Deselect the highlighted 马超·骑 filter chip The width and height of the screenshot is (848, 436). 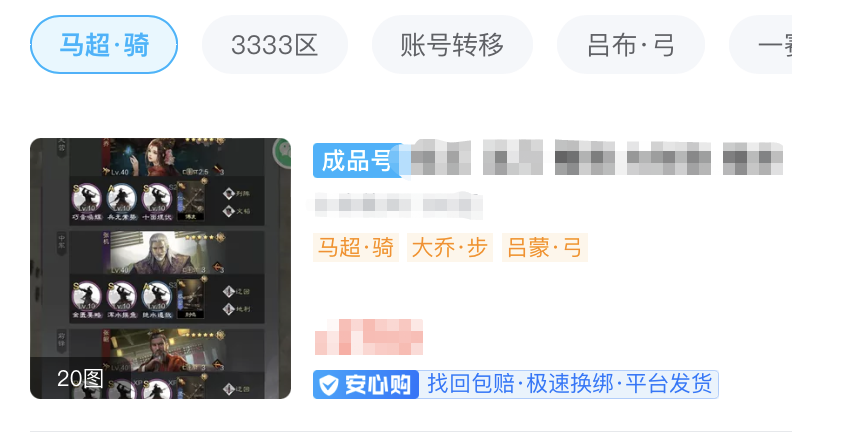click(x=104, y=44)
